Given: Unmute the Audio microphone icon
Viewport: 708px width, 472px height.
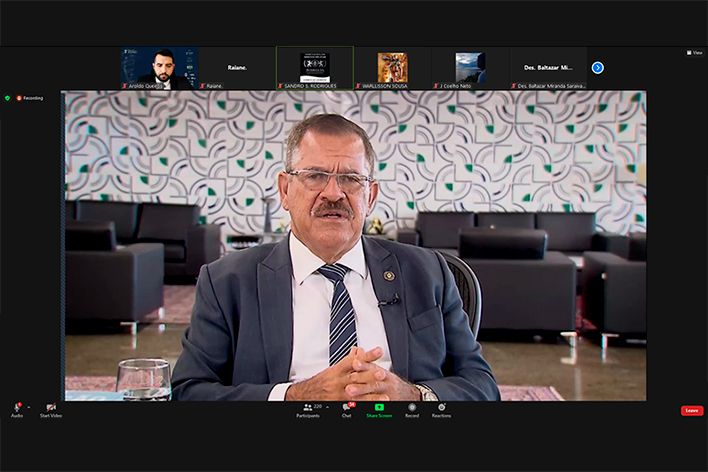Looking at the screenshot, I should (x=17, y=407).
